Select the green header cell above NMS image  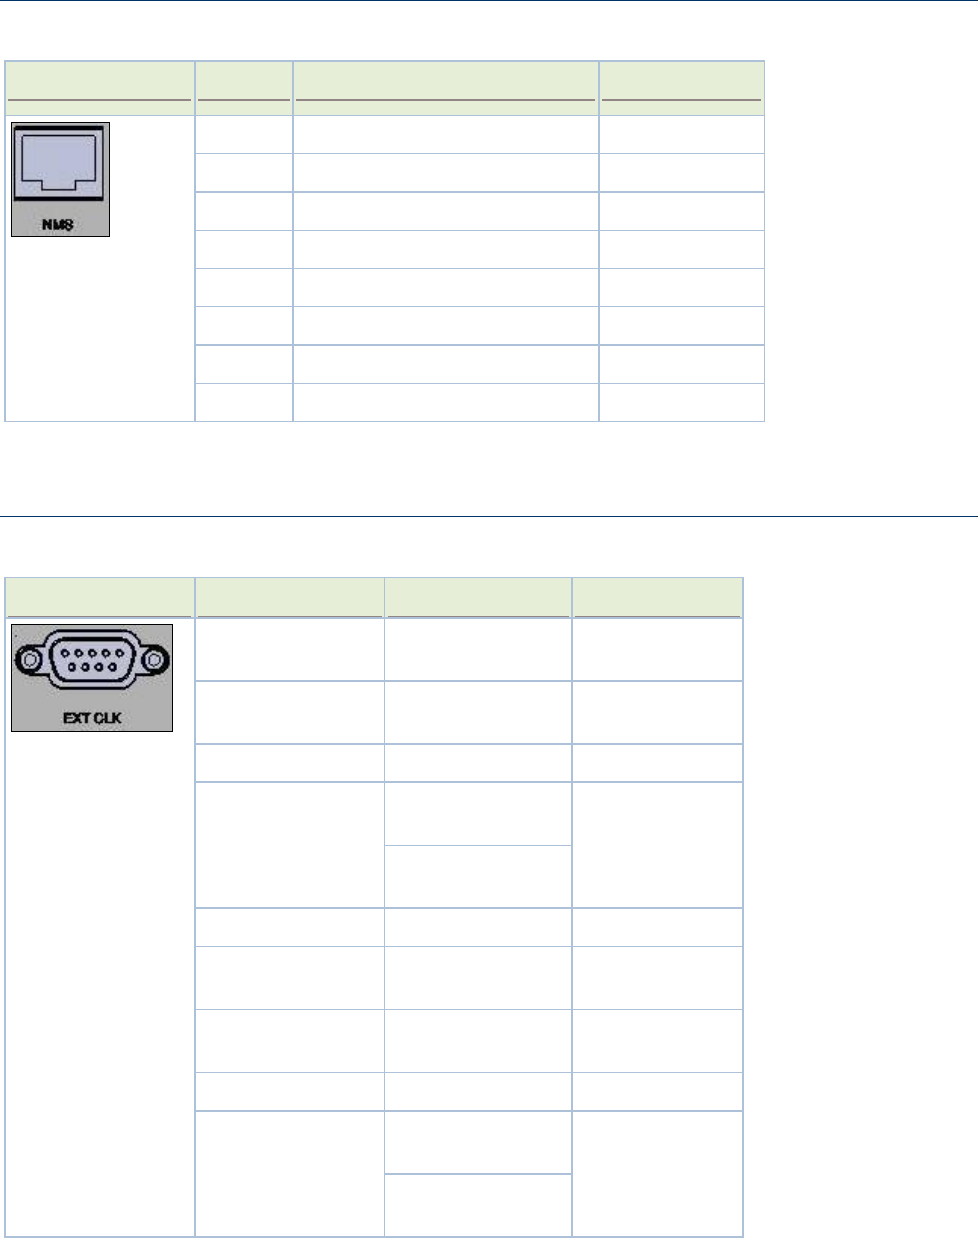click(x=100, y=81)
